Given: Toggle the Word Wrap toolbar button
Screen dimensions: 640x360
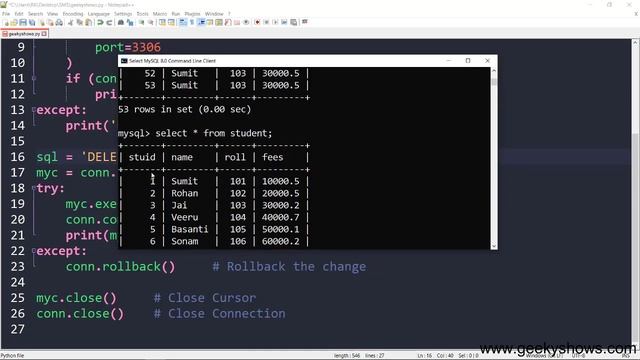Looking at the screenshot, I should click(x=182, y=22).
